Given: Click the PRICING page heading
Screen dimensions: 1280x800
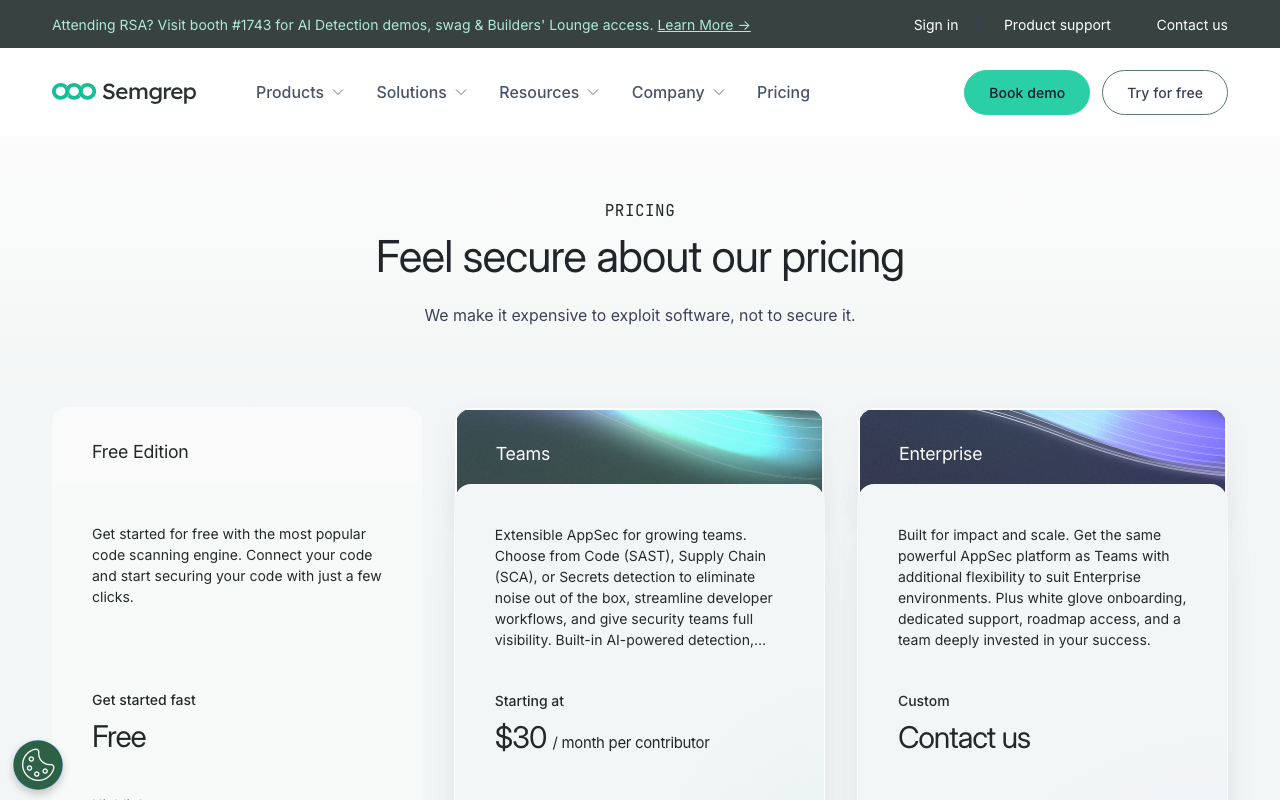Looking at the screenshot, I should point(639,210).
